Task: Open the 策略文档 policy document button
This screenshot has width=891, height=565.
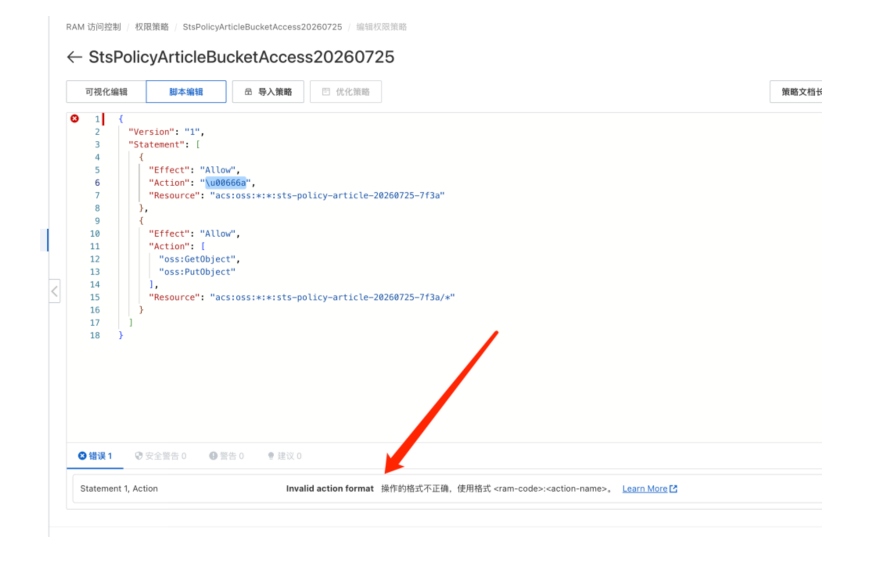Action: (x=796, y=92)
